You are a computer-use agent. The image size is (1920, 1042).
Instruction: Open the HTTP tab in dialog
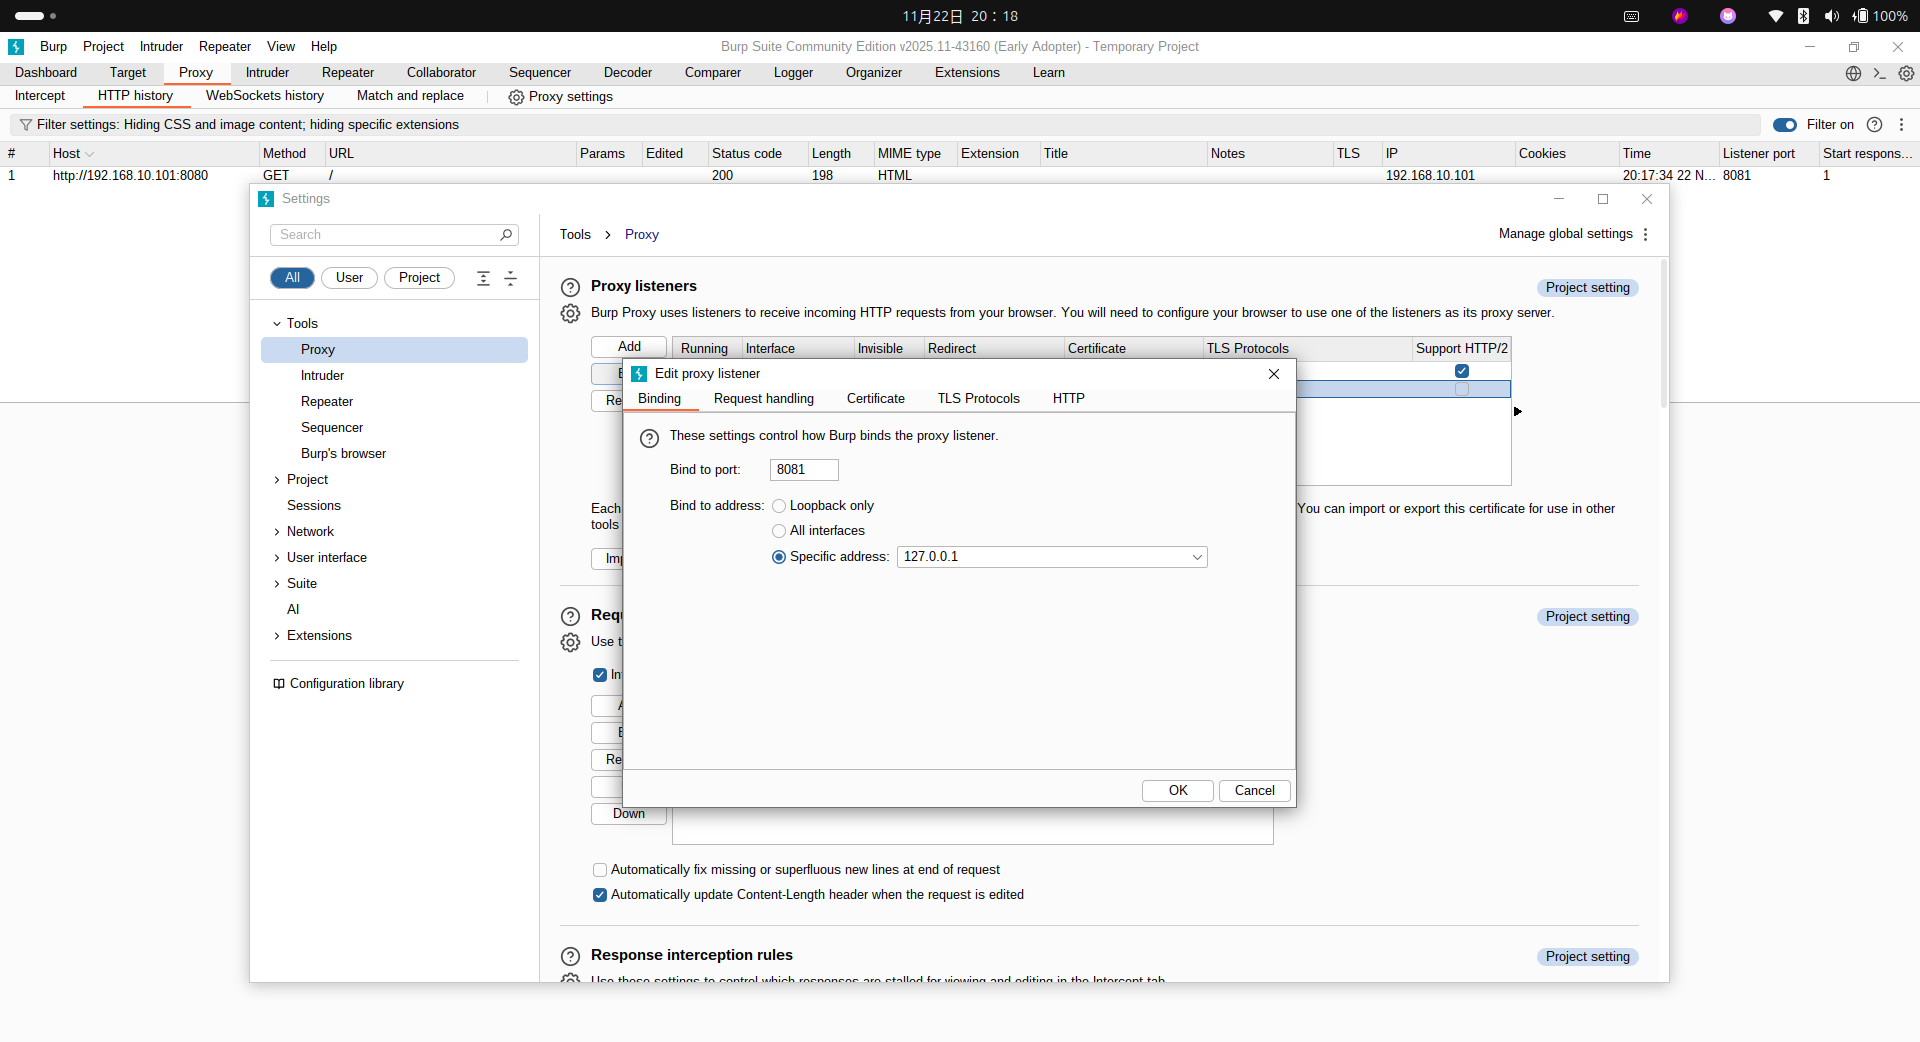[x=1068, y=399]
